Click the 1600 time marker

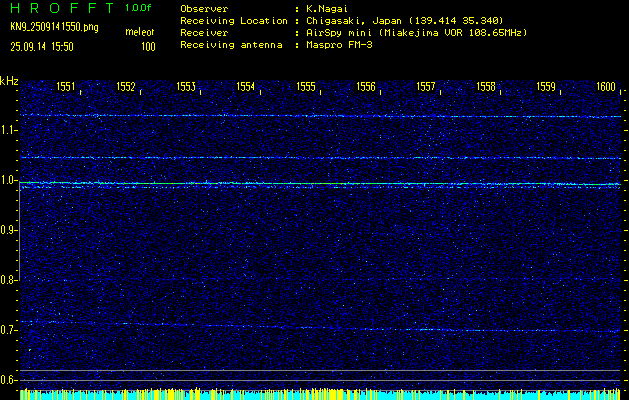606,86
